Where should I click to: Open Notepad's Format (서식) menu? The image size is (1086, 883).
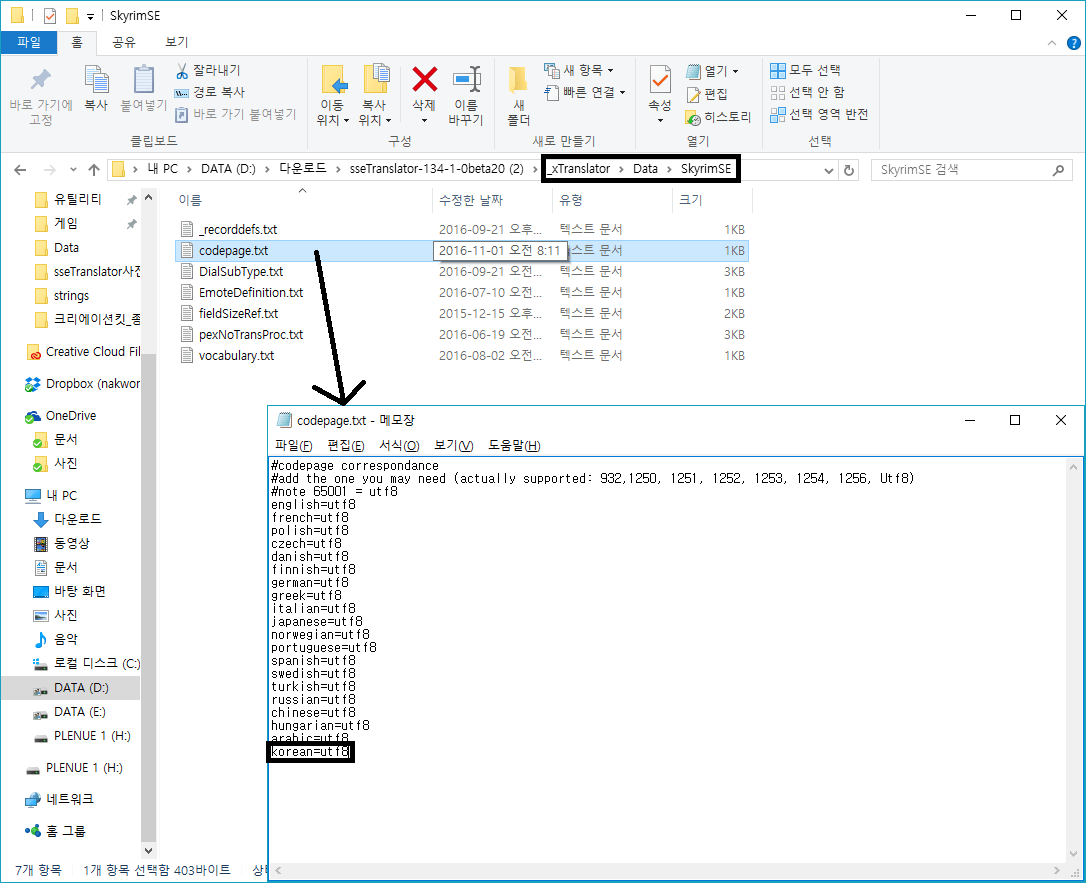[398, 445]
